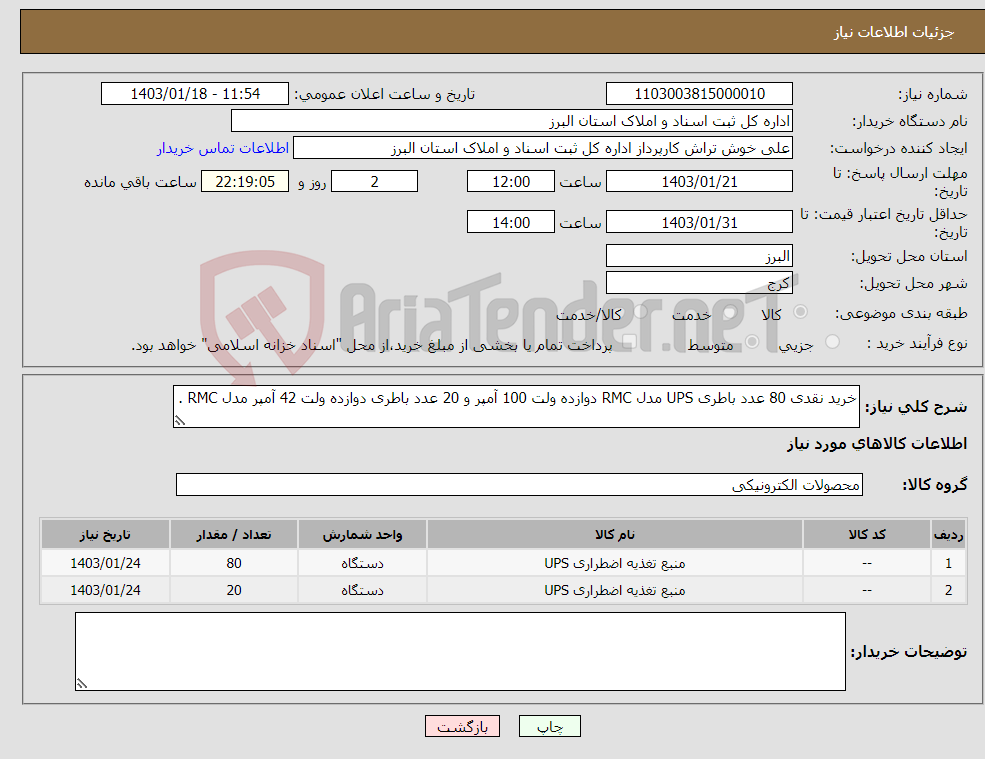Click the delivery province field البرز

[699, 256]
